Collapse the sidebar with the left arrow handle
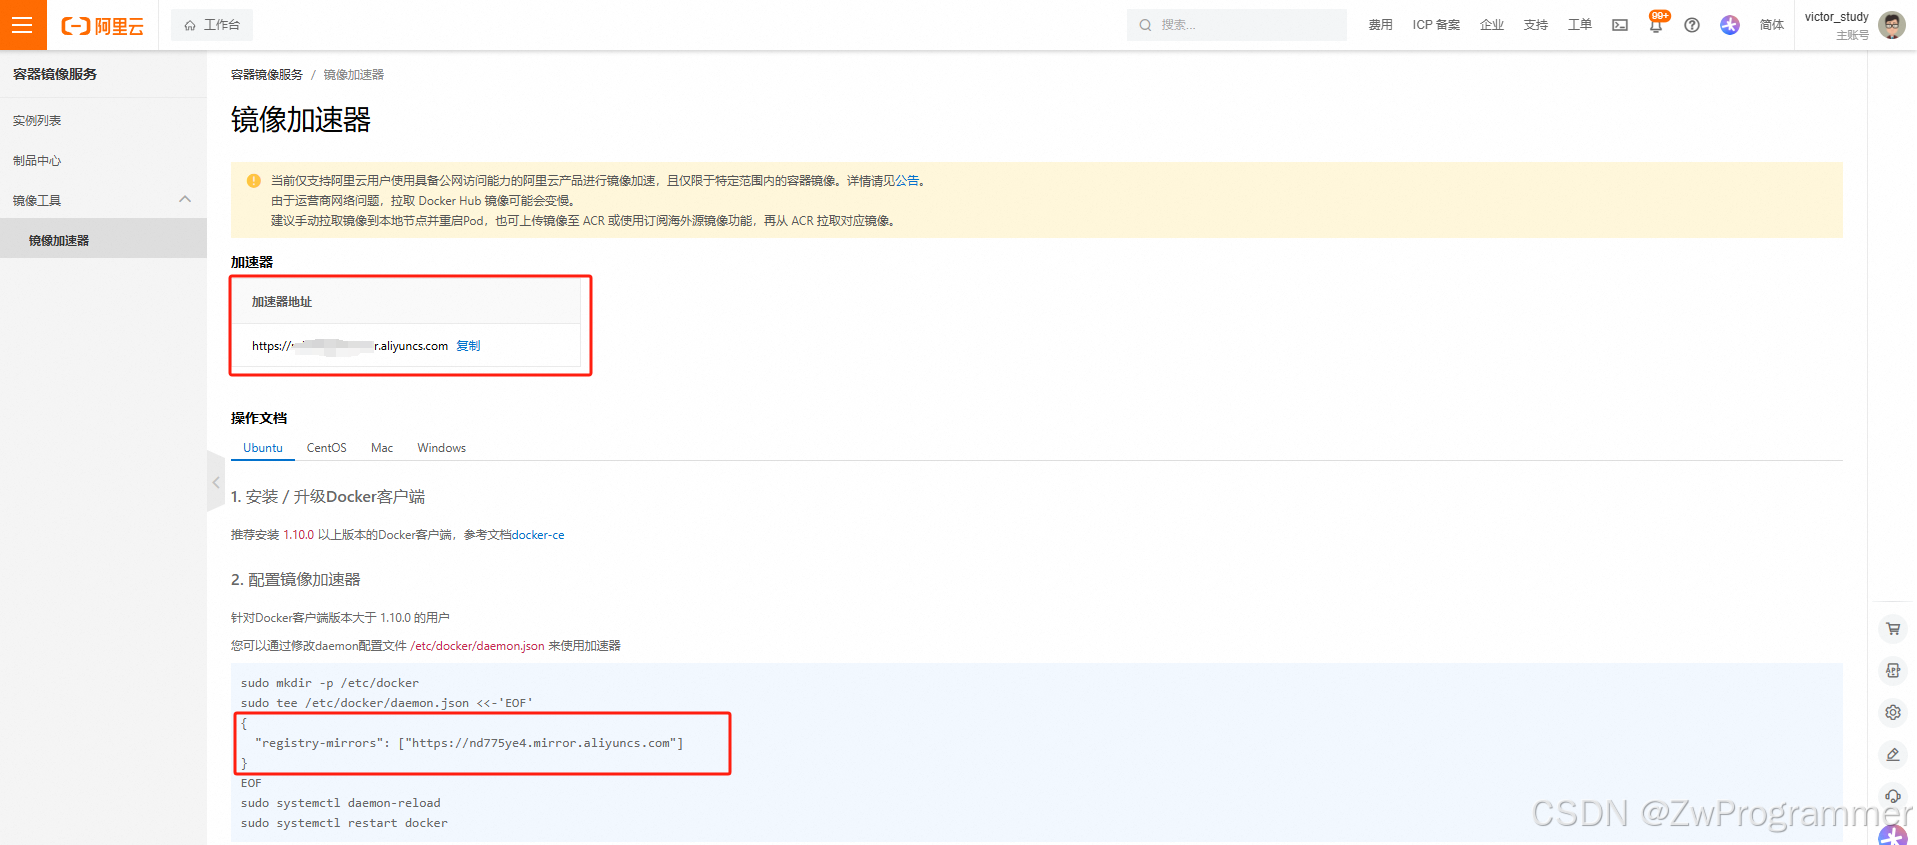 click(216, 482)
